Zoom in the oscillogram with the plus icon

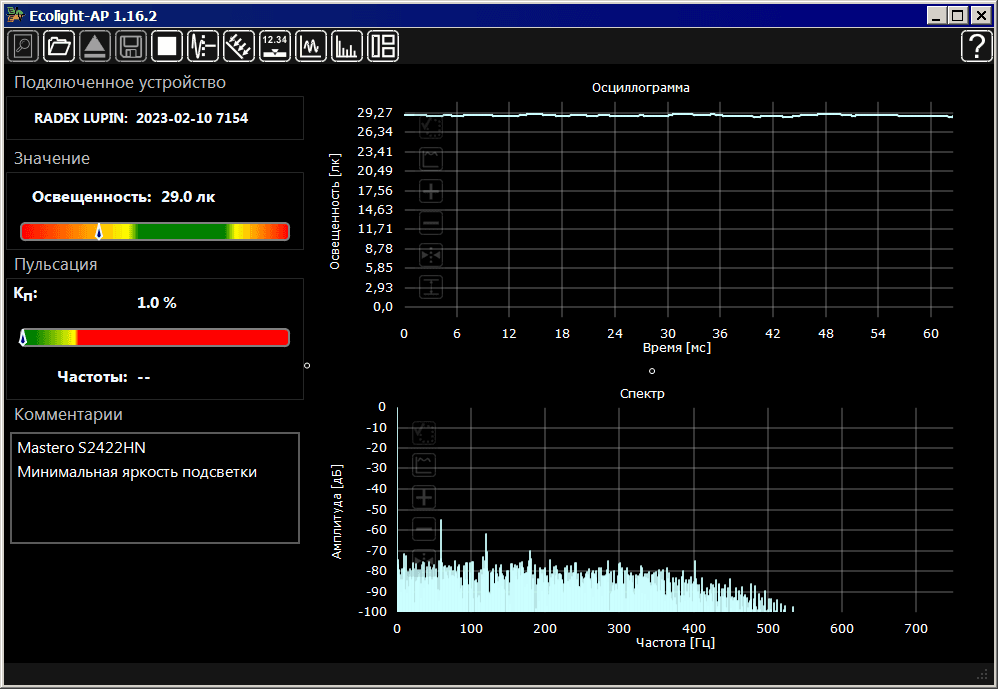(431, 191)
